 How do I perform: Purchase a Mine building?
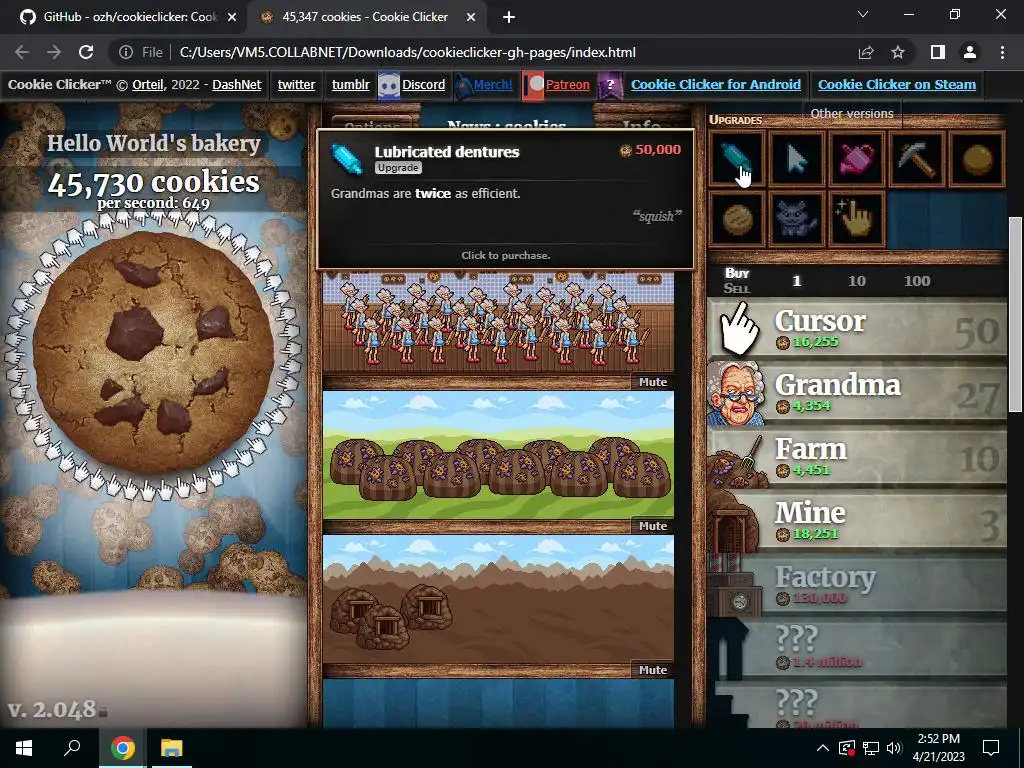(857, 522)
